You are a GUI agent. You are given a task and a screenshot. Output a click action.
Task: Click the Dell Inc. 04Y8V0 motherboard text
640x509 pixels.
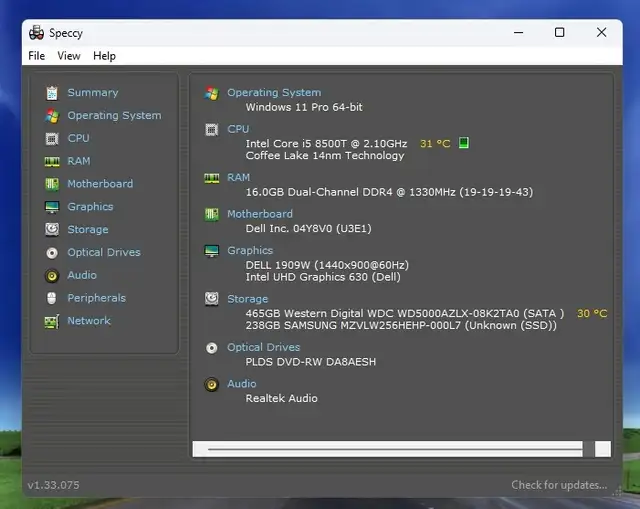308,229
